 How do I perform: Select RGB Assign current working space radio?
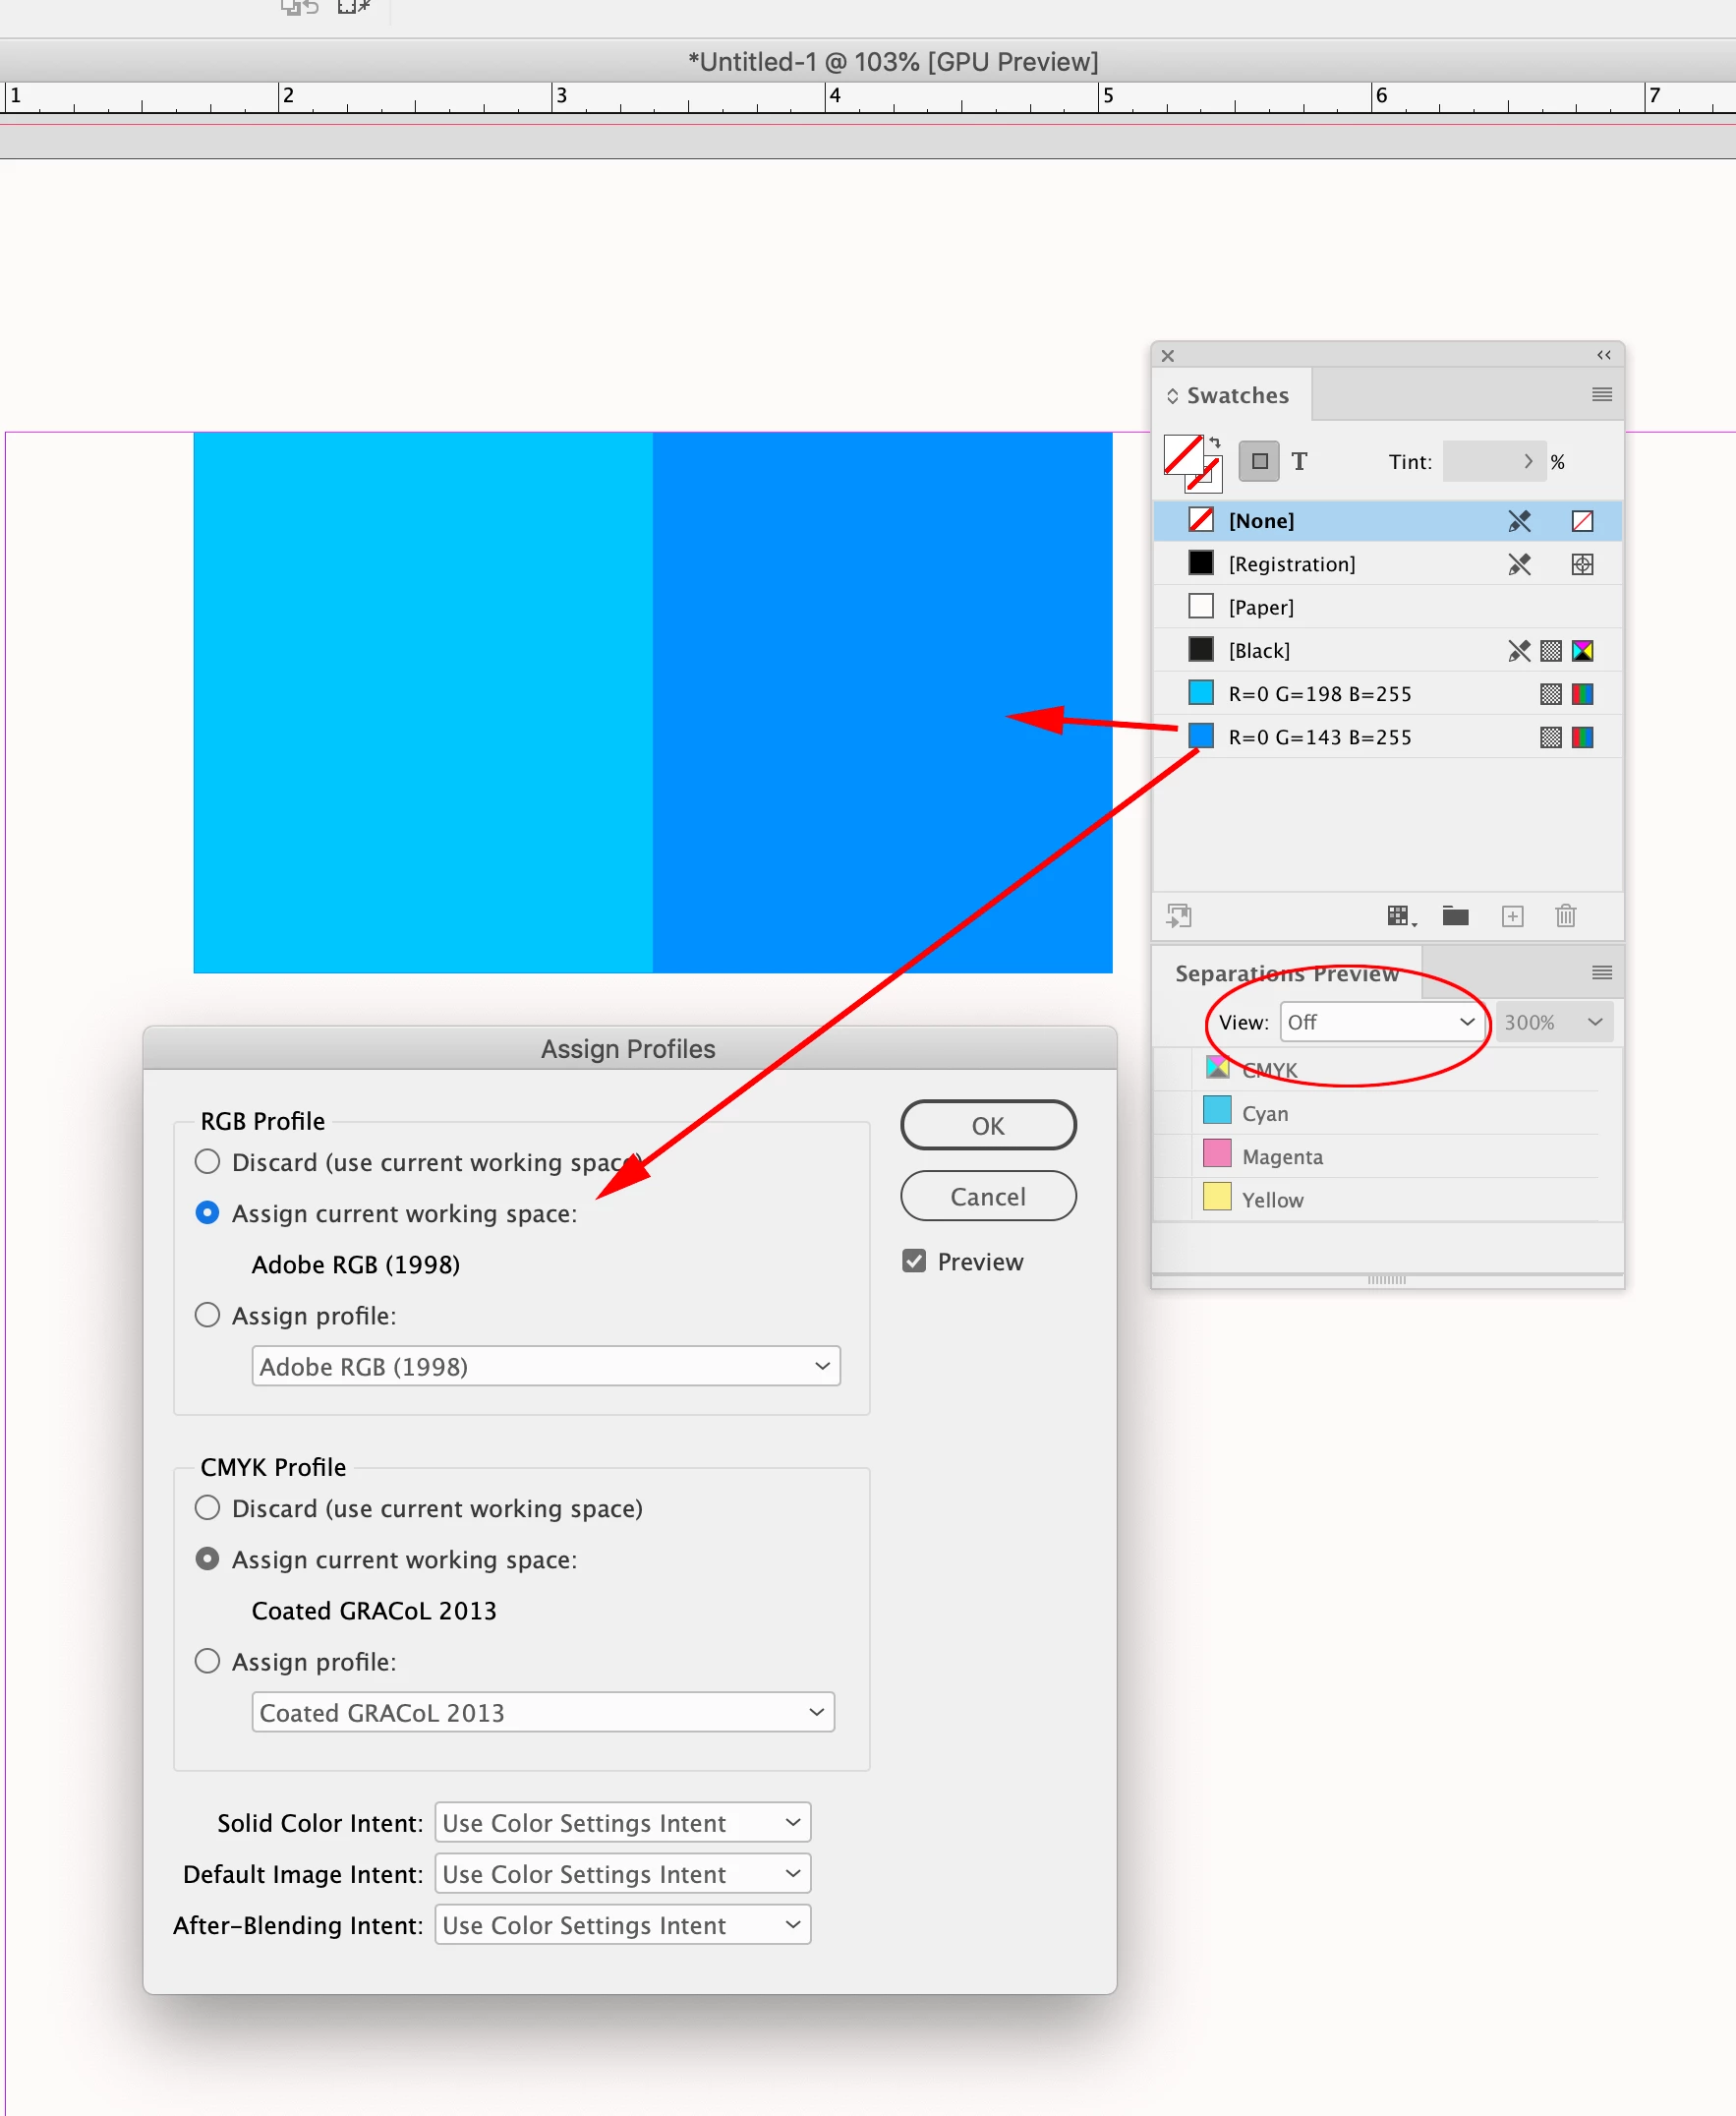coord(207,1212)
